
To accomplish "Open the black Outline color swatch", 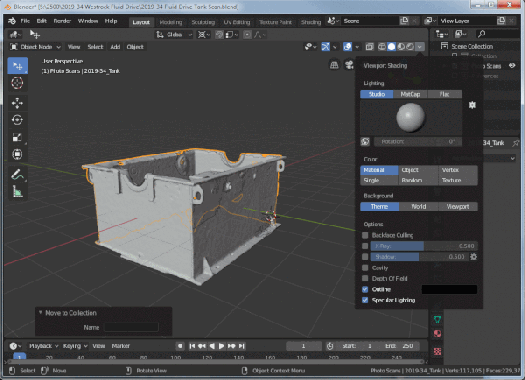I will (449, 289).
